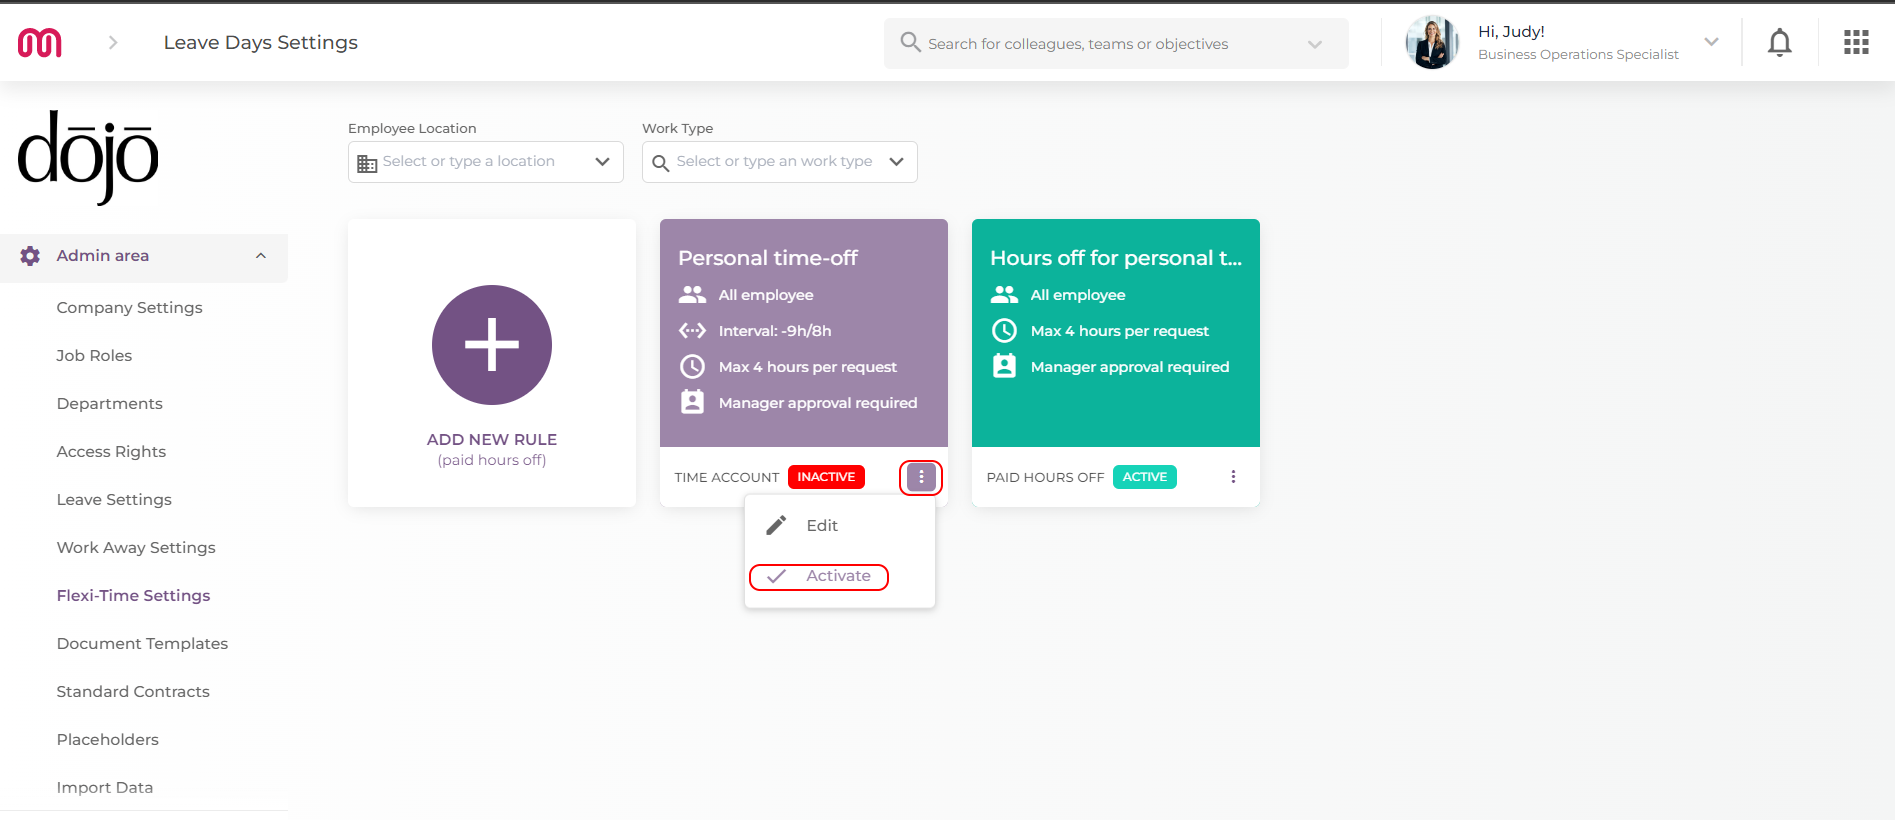Click Business Operations Specialist text
1895x820 pixels.
(1578, 55)
